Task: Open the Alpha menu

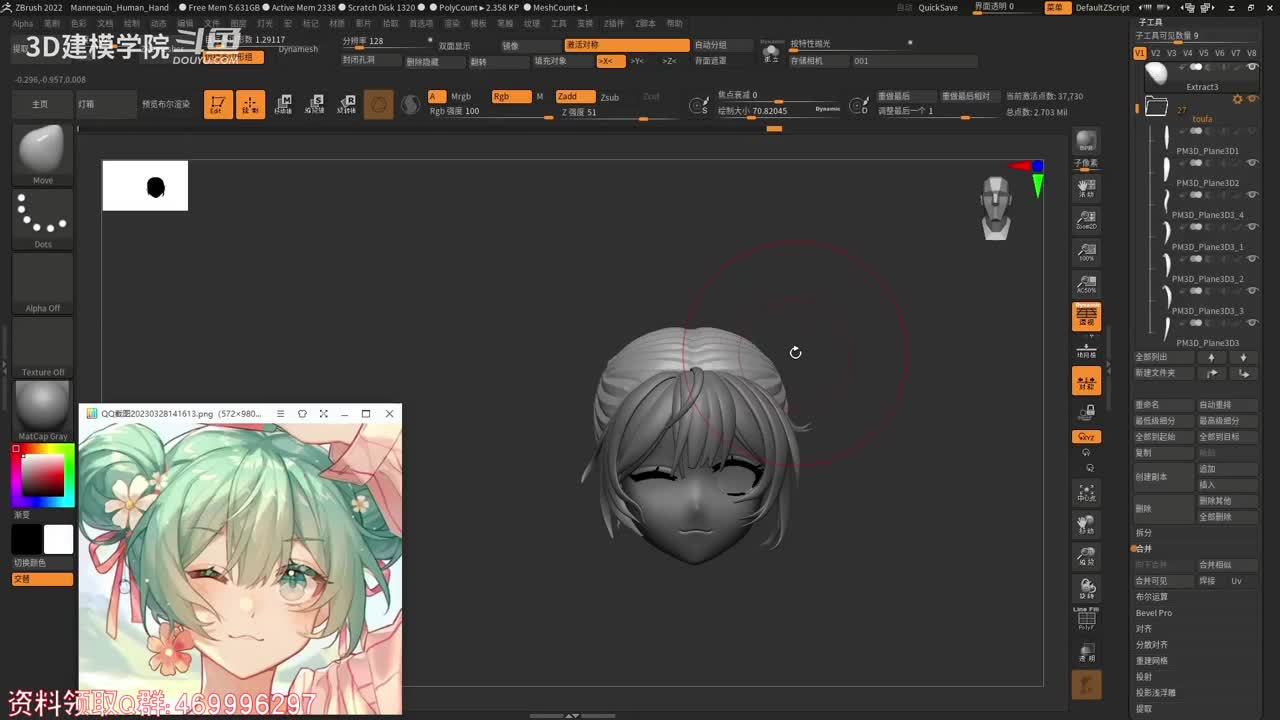Action: click(22, 23)
